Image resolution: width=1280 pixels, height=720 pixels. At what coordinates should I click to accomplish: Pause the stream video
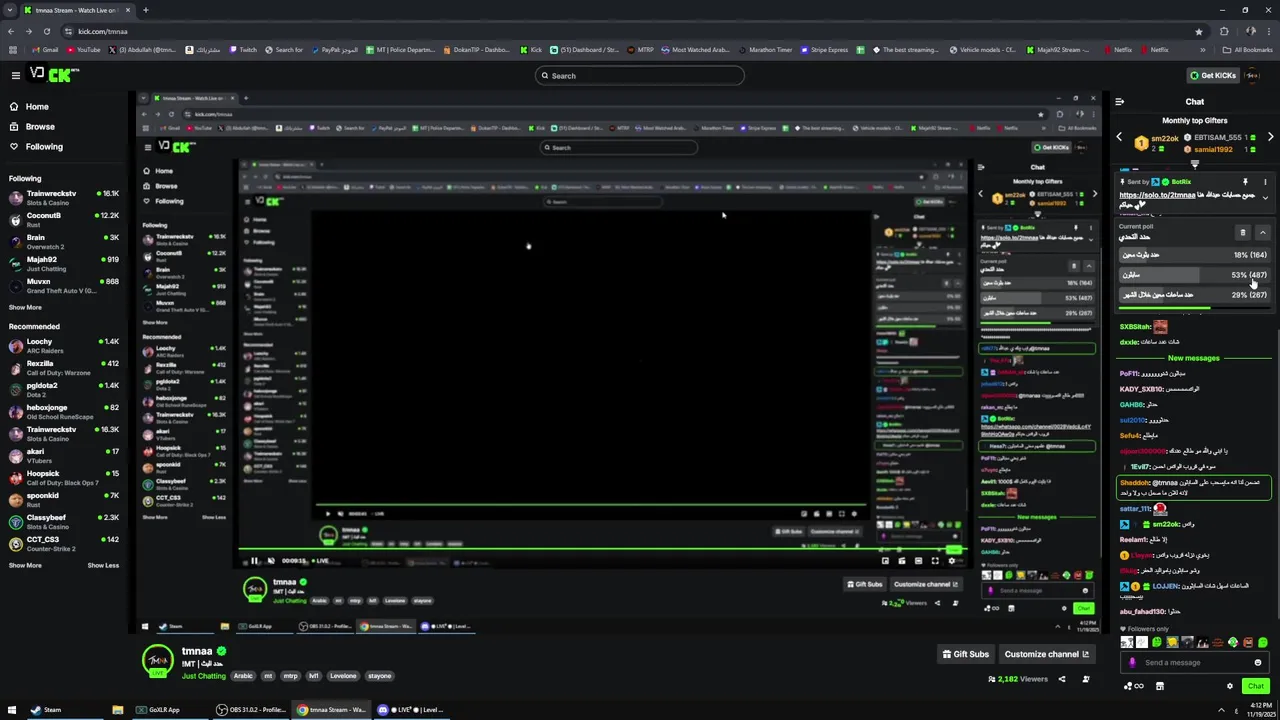(254, 561)
